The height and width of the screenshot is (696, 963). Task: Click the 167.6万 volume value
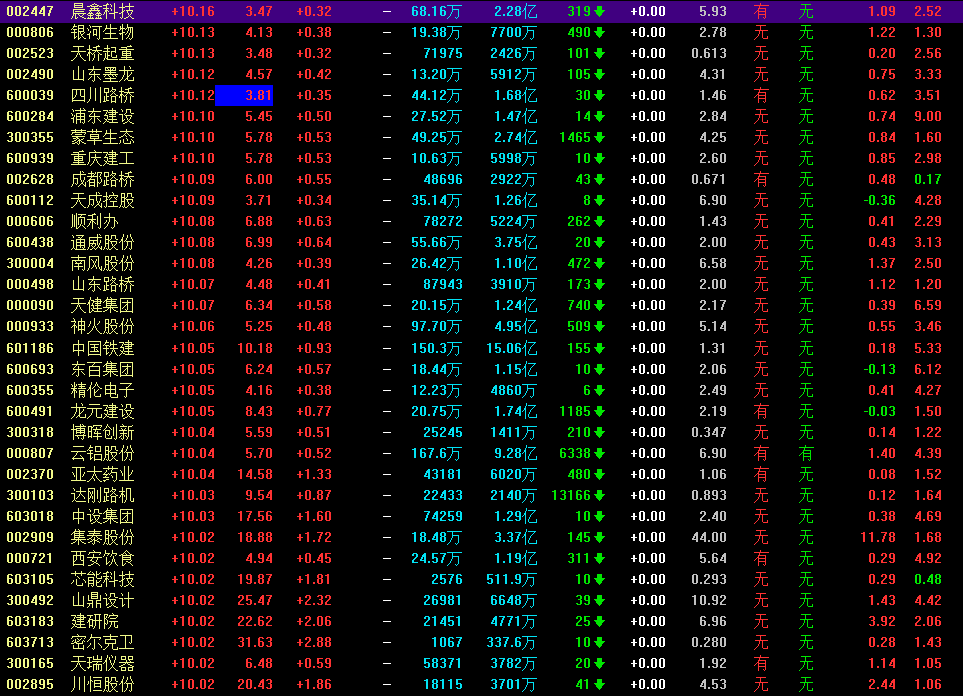click(436, 453)
